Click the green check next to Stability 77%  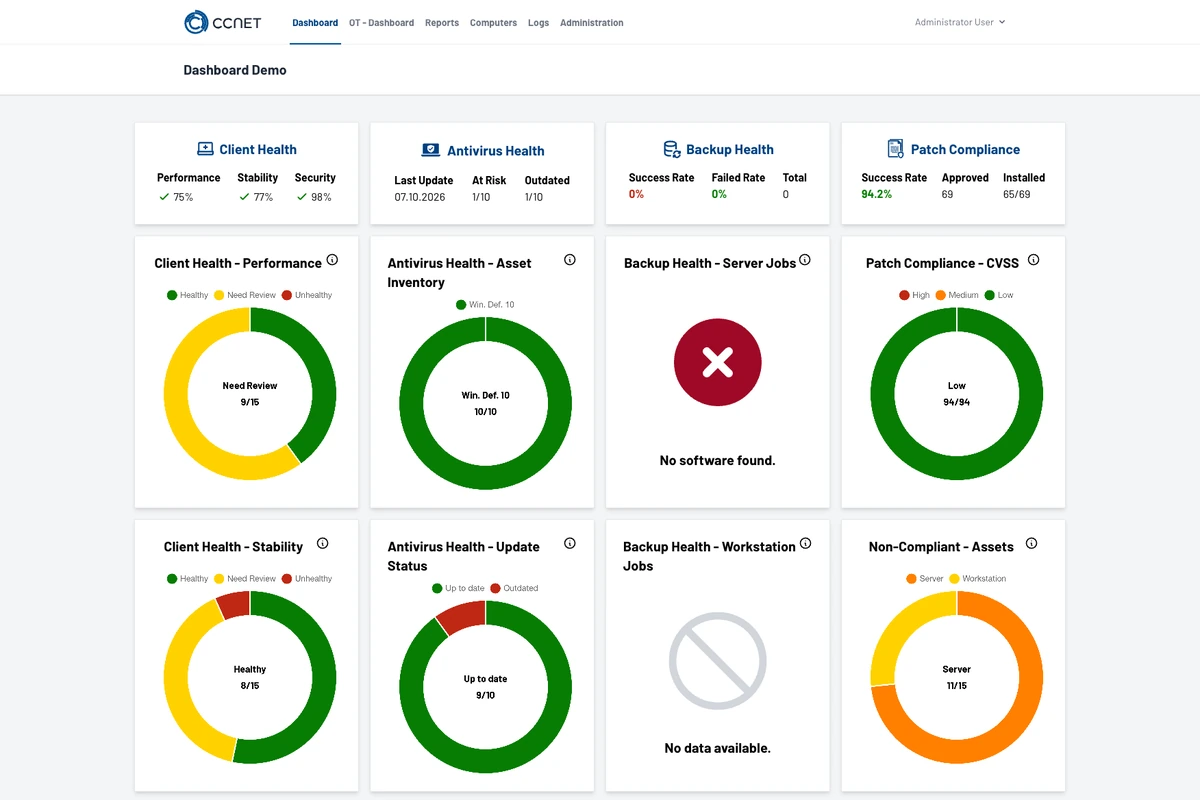(x=244, y=197)
